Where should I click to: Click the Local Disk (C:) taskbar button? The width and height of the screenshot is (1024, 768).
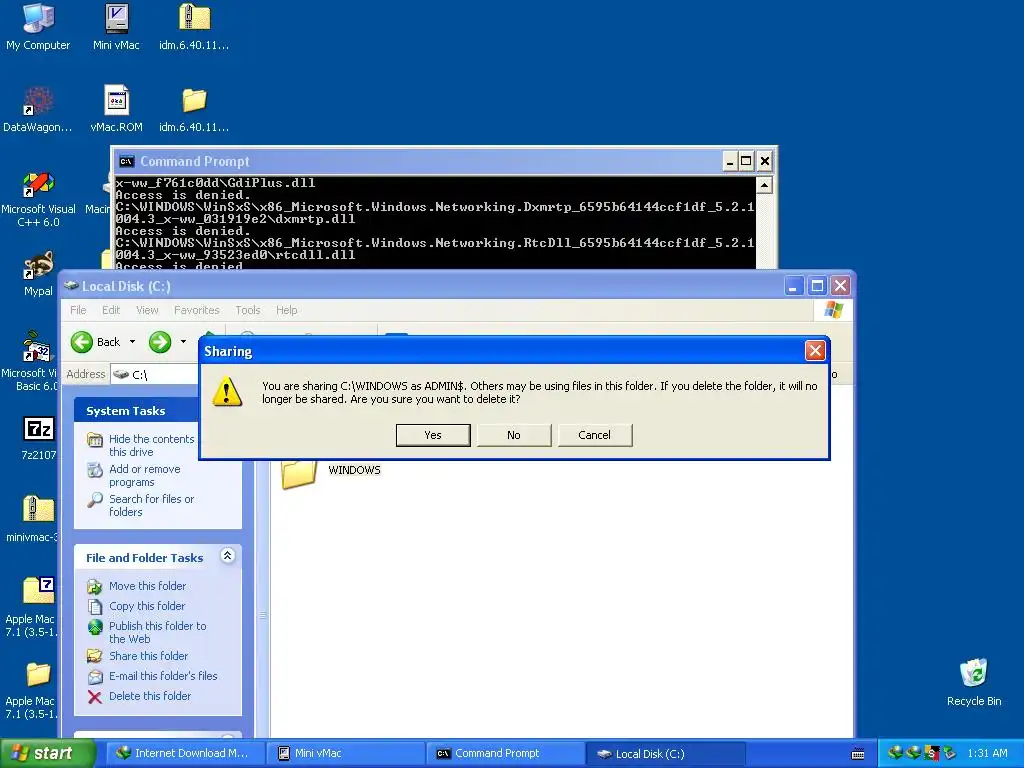665,754
